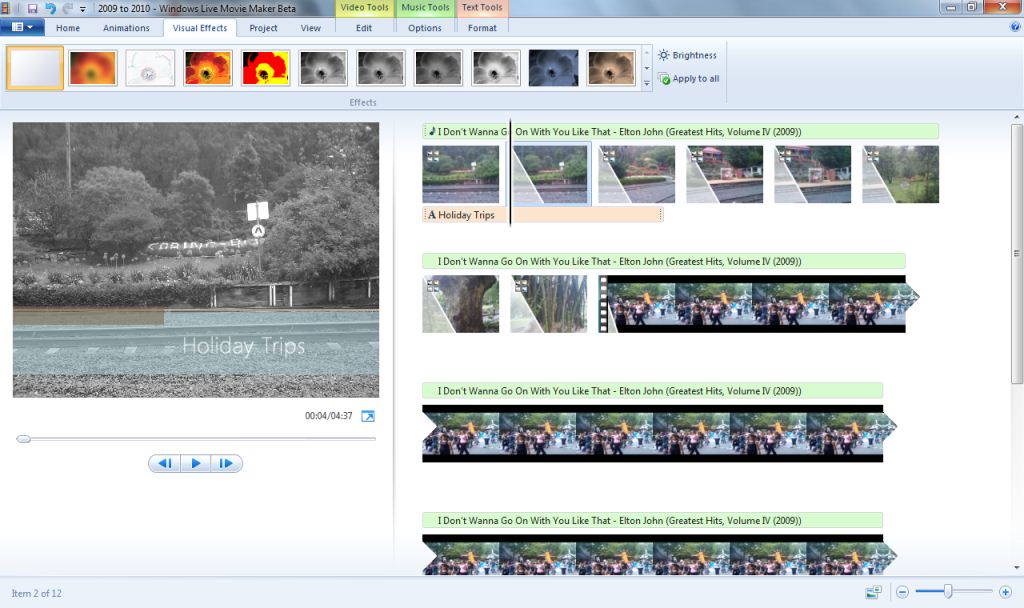Apply the fourth high-contrast grayscale effect
Image resolution: width=1024 pixels, height=608 pixels.
[496, 68]
